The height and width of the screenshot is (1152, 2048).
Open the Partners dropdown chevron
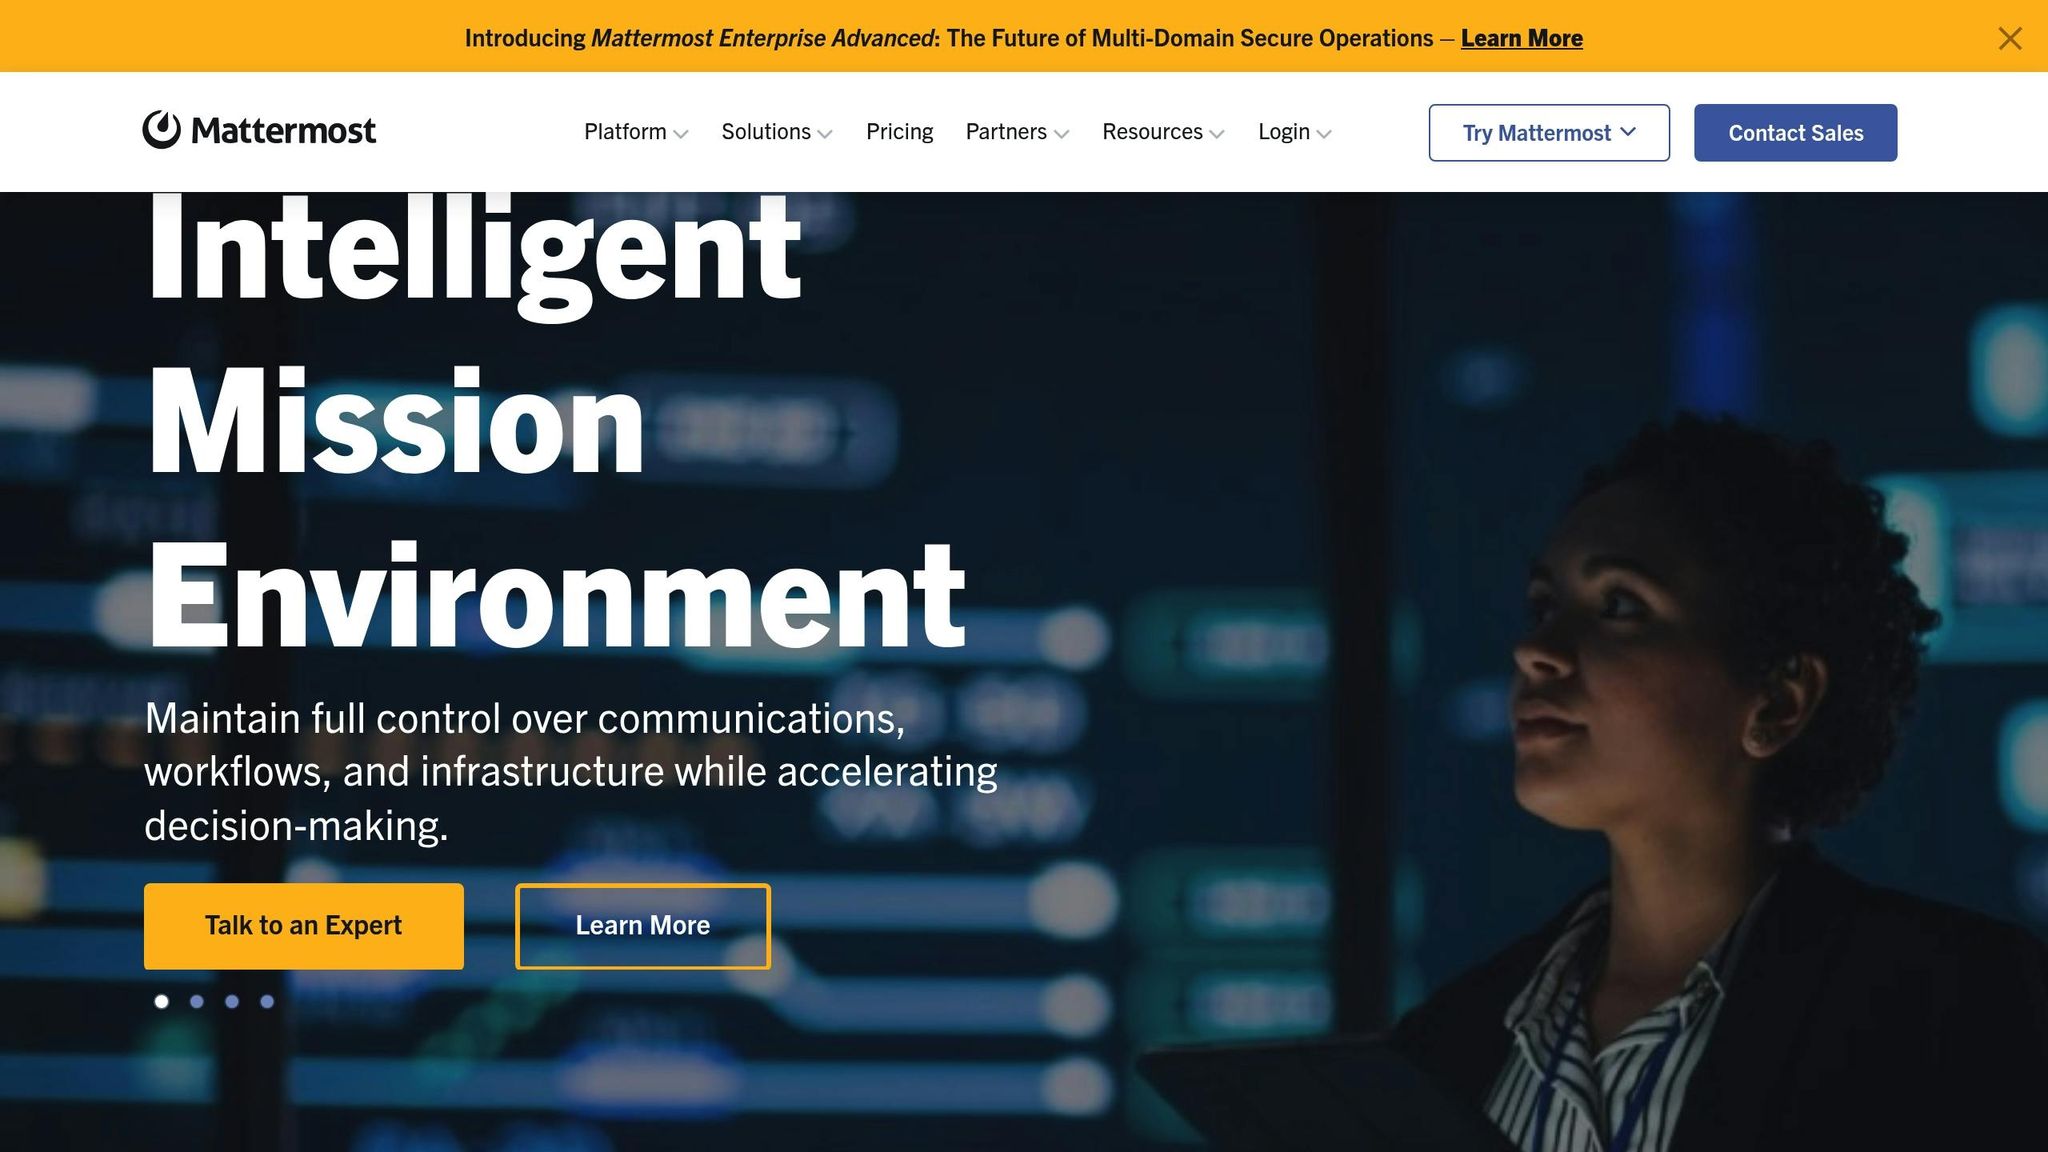coord(1062,134)
